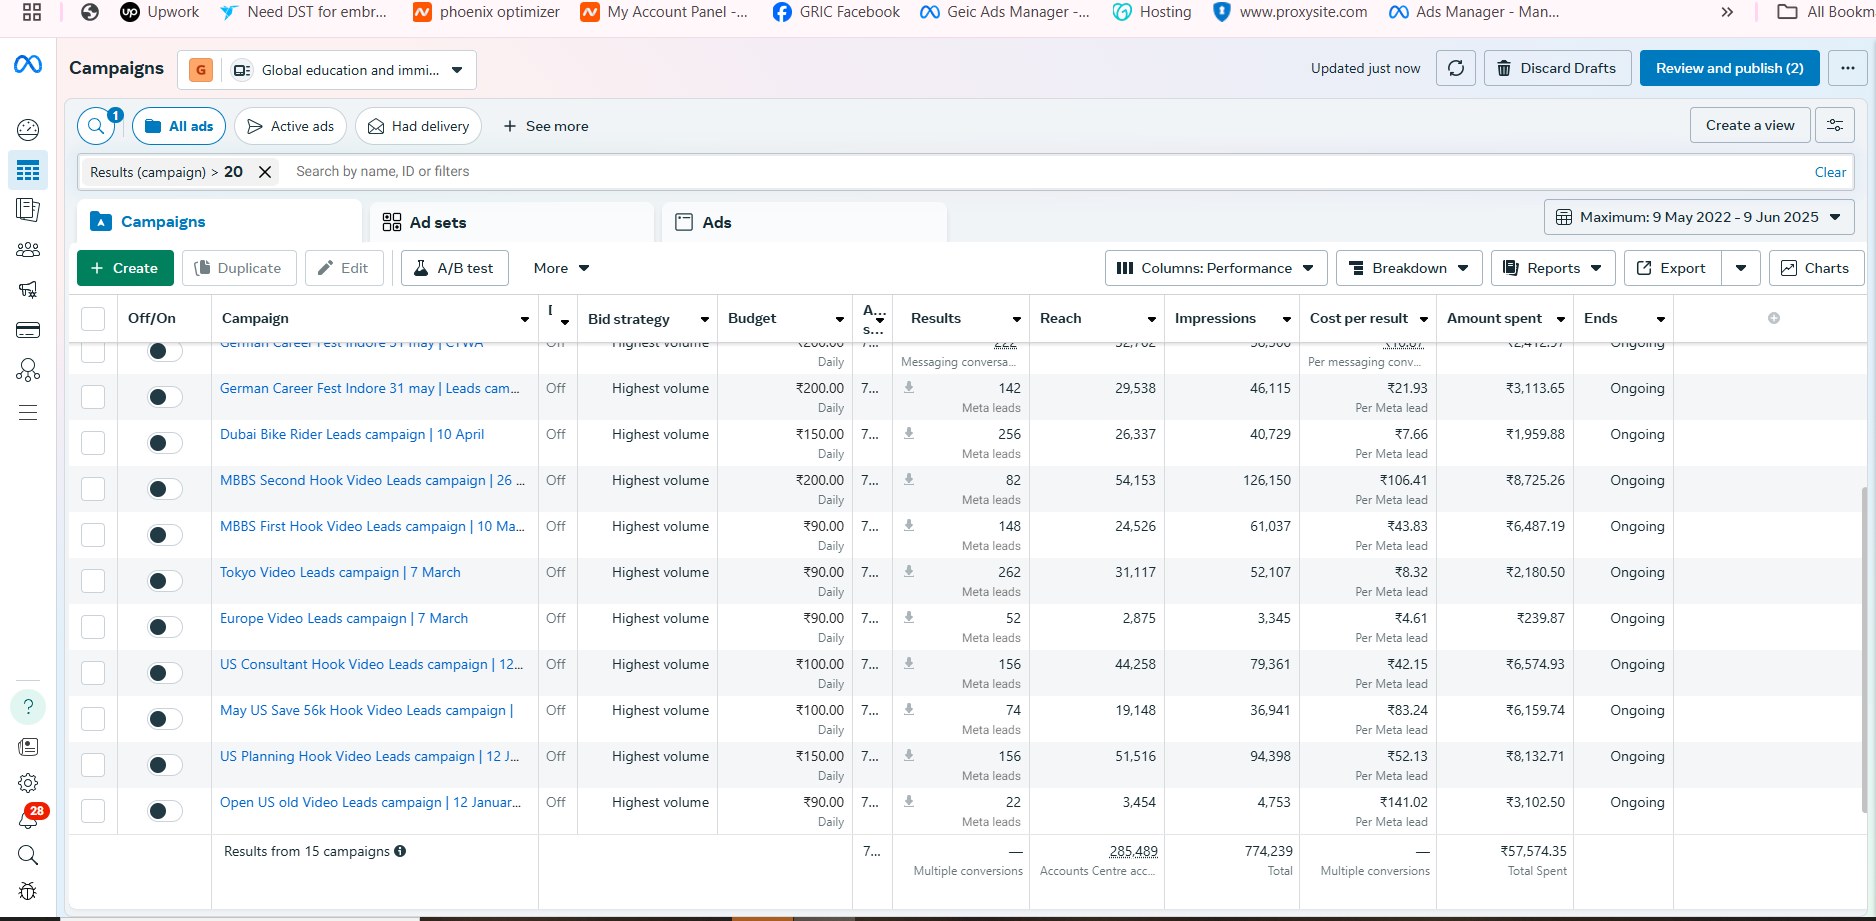
Task: Expand the Breakdown dropdown
Action: 1409,268
